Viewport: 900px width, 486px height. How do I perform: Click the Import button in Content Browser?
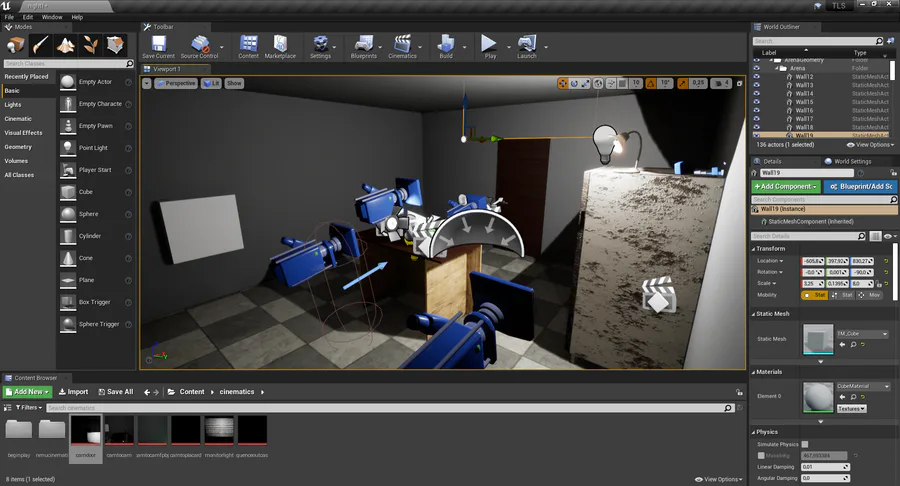pos(73,392)
